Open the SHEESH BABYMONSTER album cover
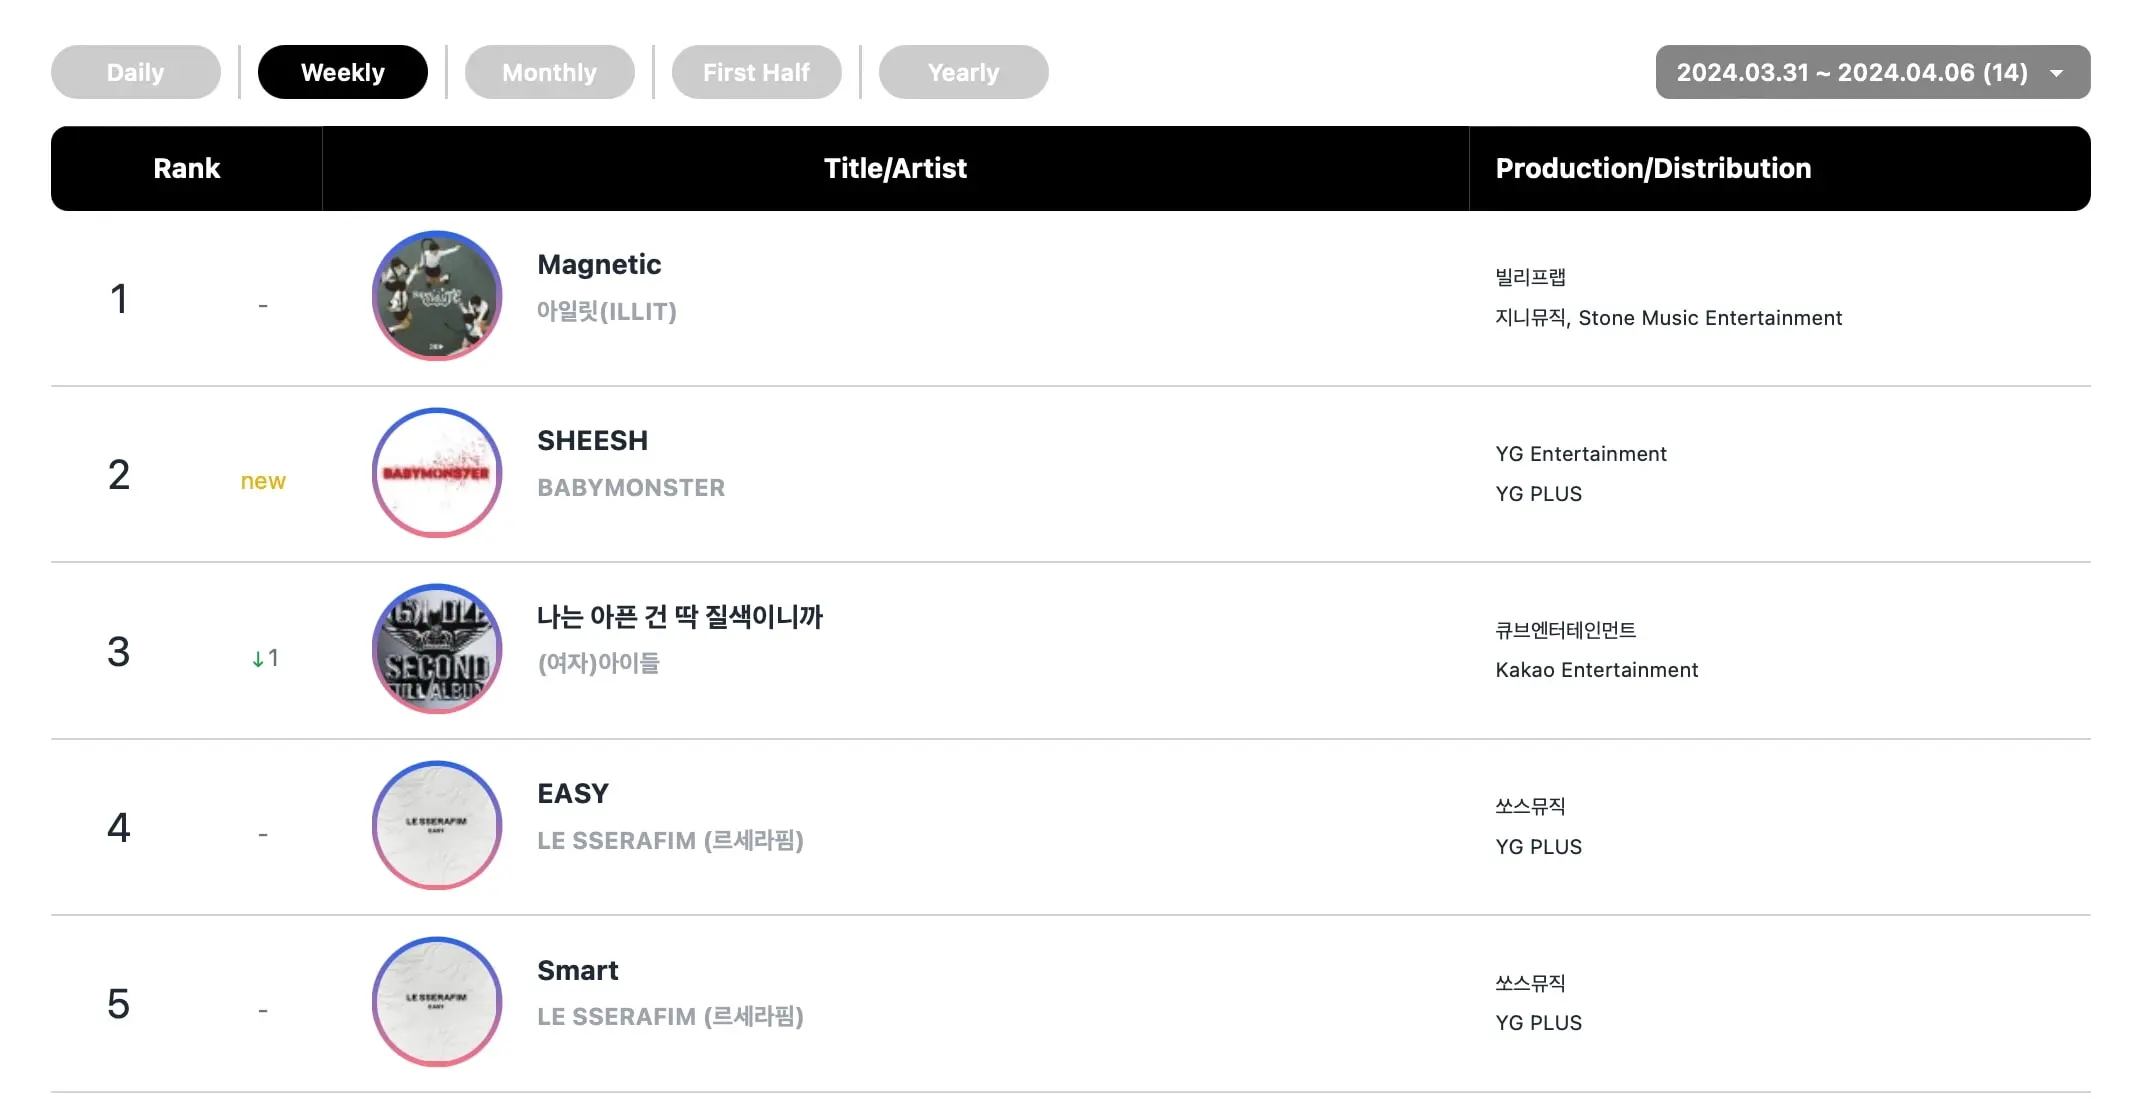This screenshot has height=1106, width=2140. (437, 473)
